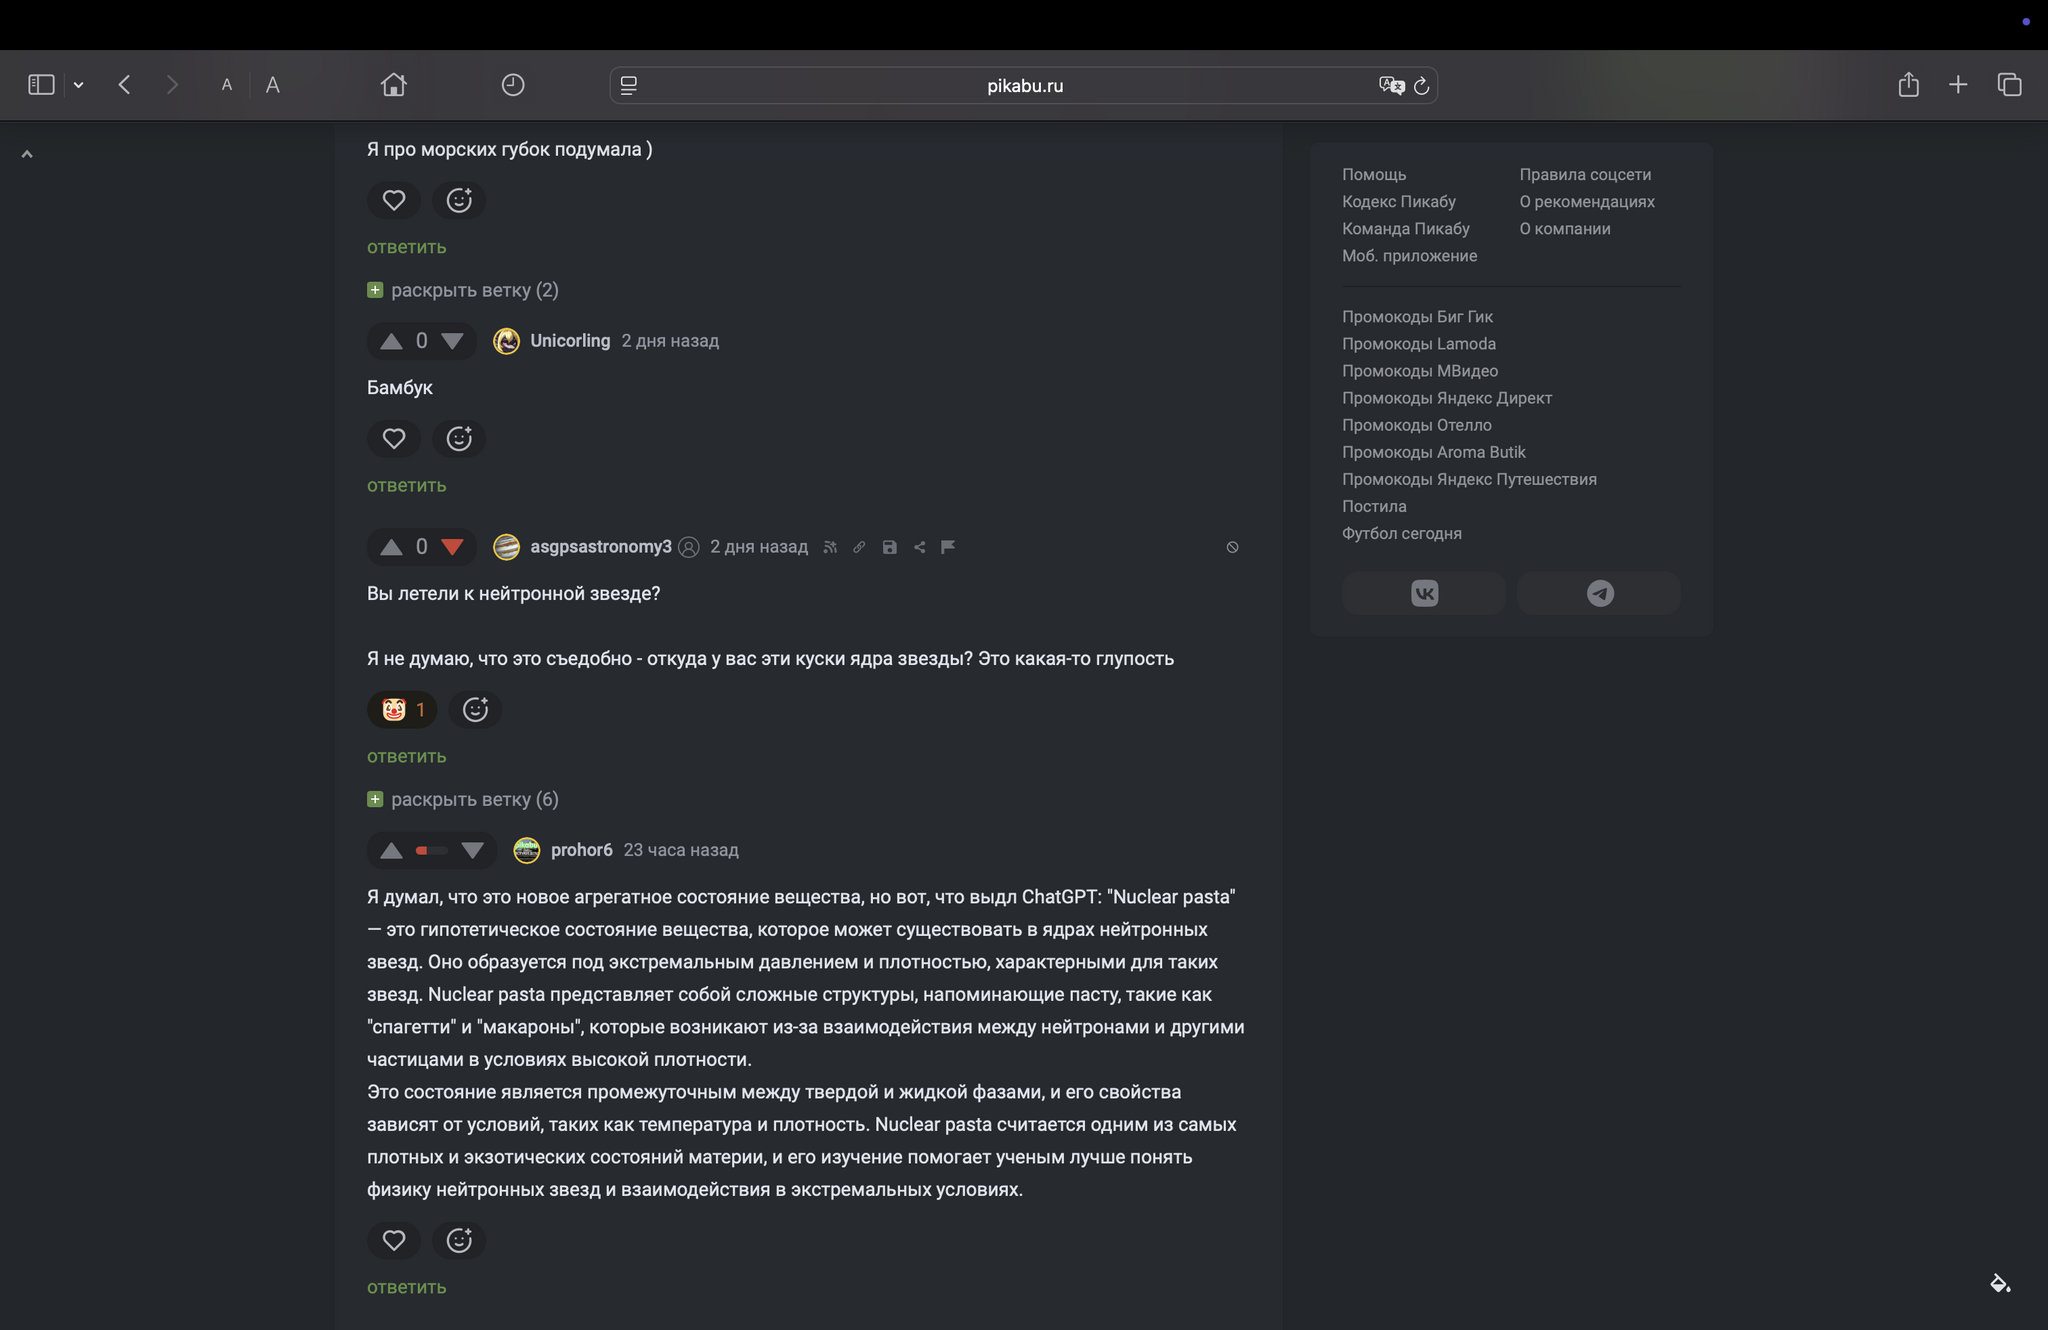Click ignore icon on asgpsastronomy3 comment

click(x=1232, y=547)
